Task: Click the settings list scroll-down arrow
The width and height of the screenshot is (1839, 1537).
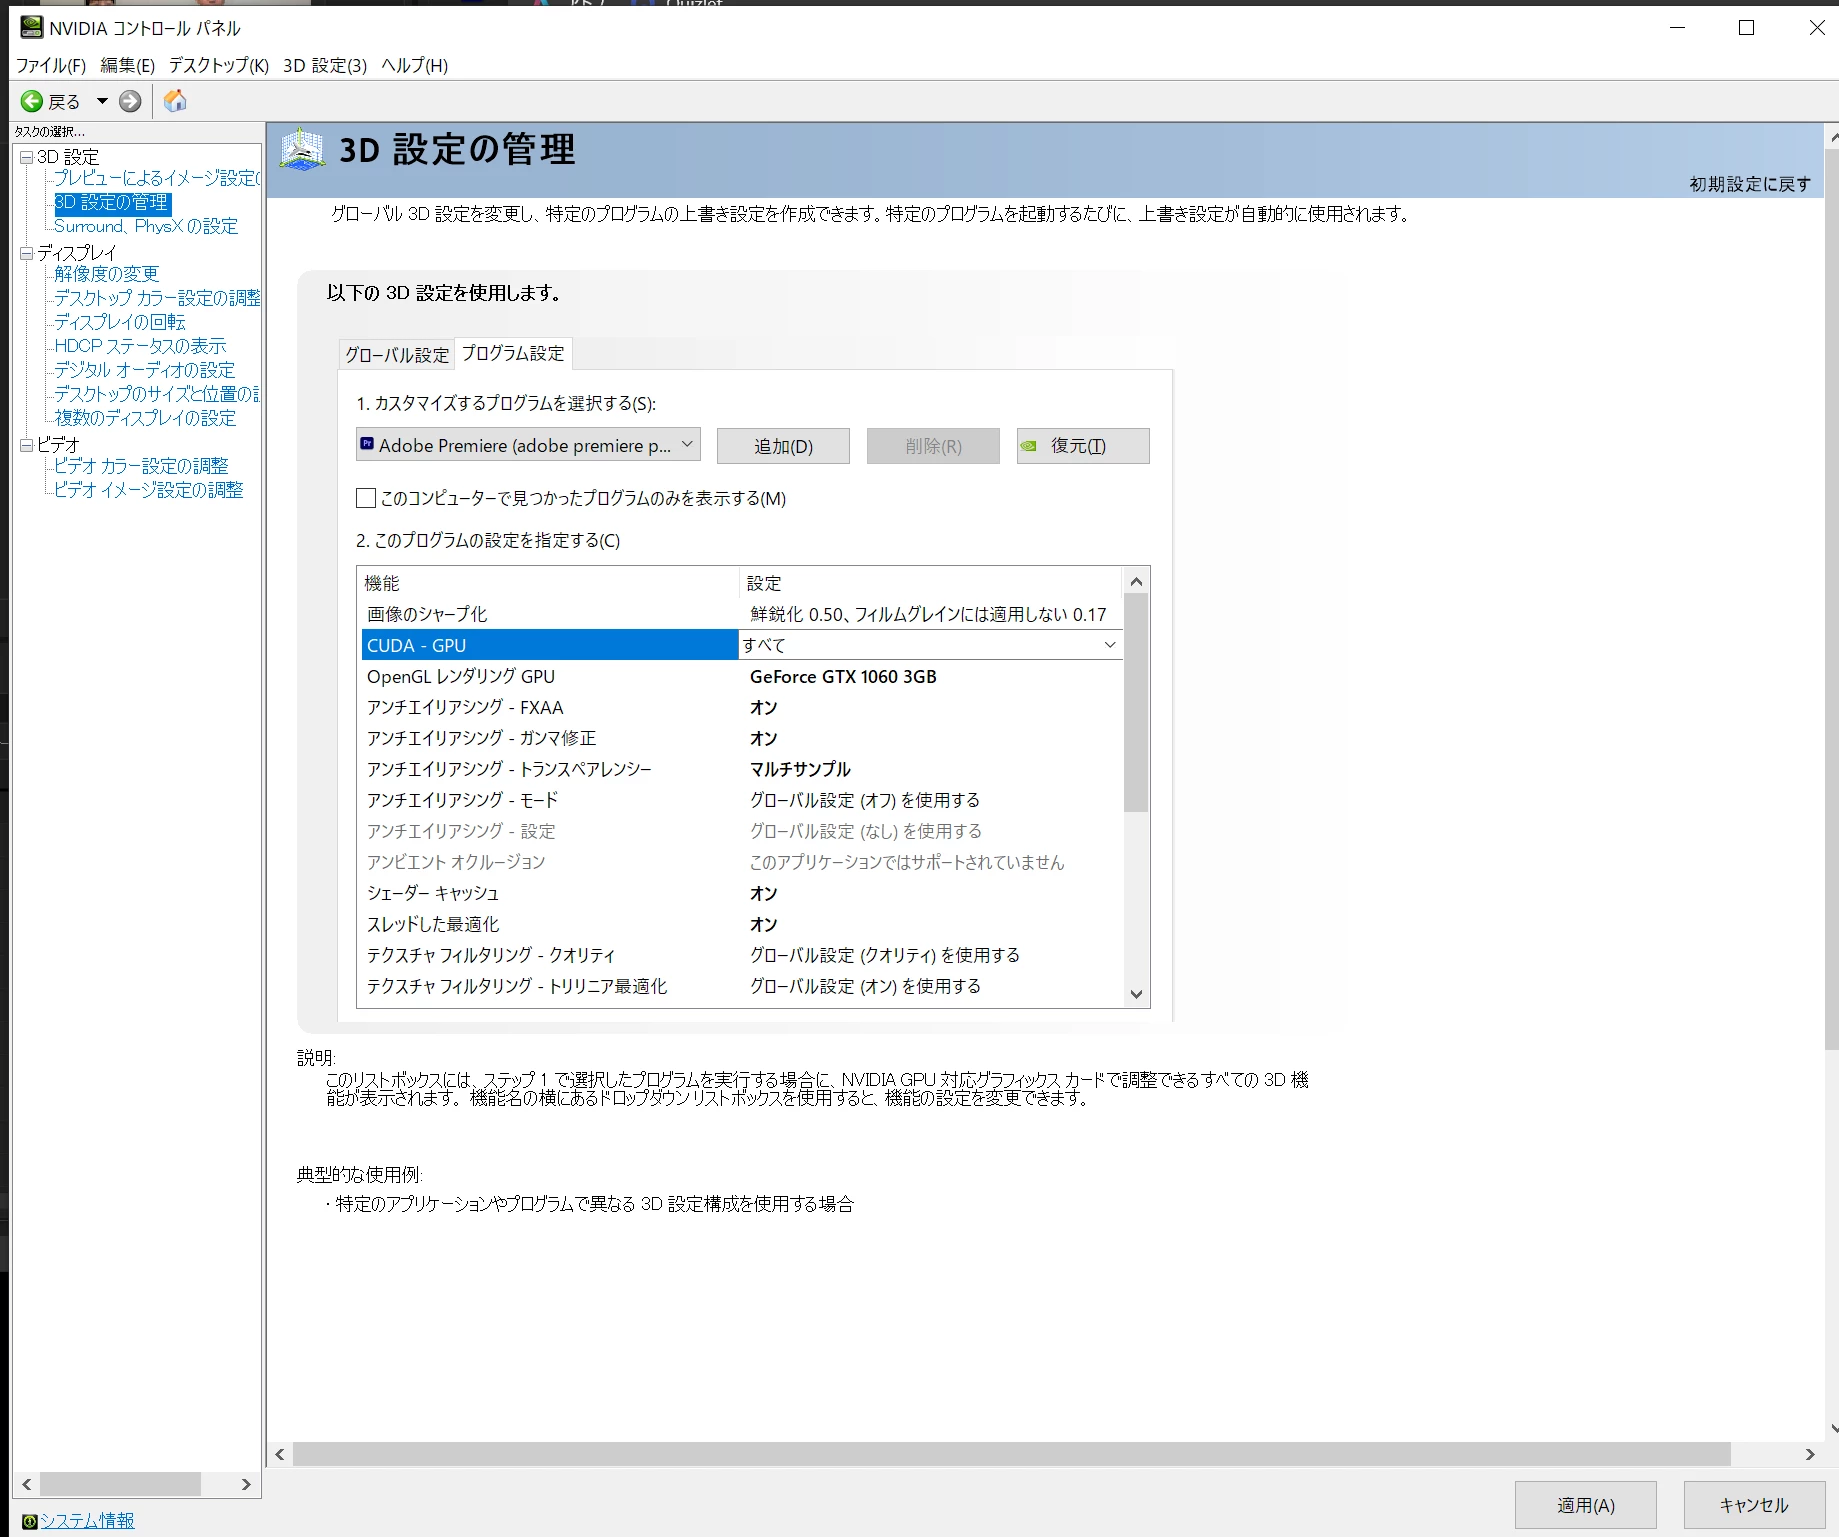Action: 1136,994
